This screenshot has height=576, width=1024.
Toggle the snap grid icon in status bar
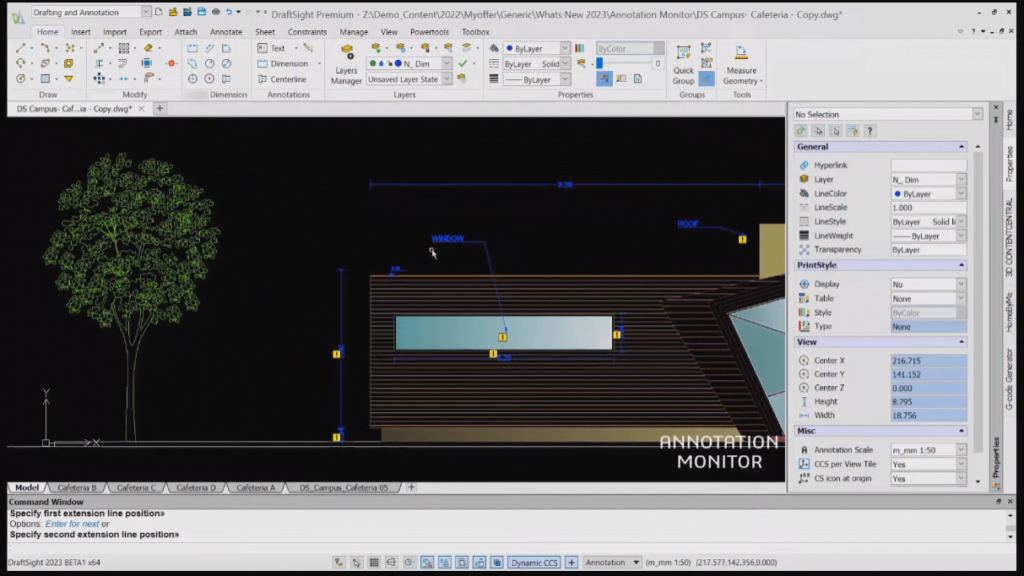(373, 562)
